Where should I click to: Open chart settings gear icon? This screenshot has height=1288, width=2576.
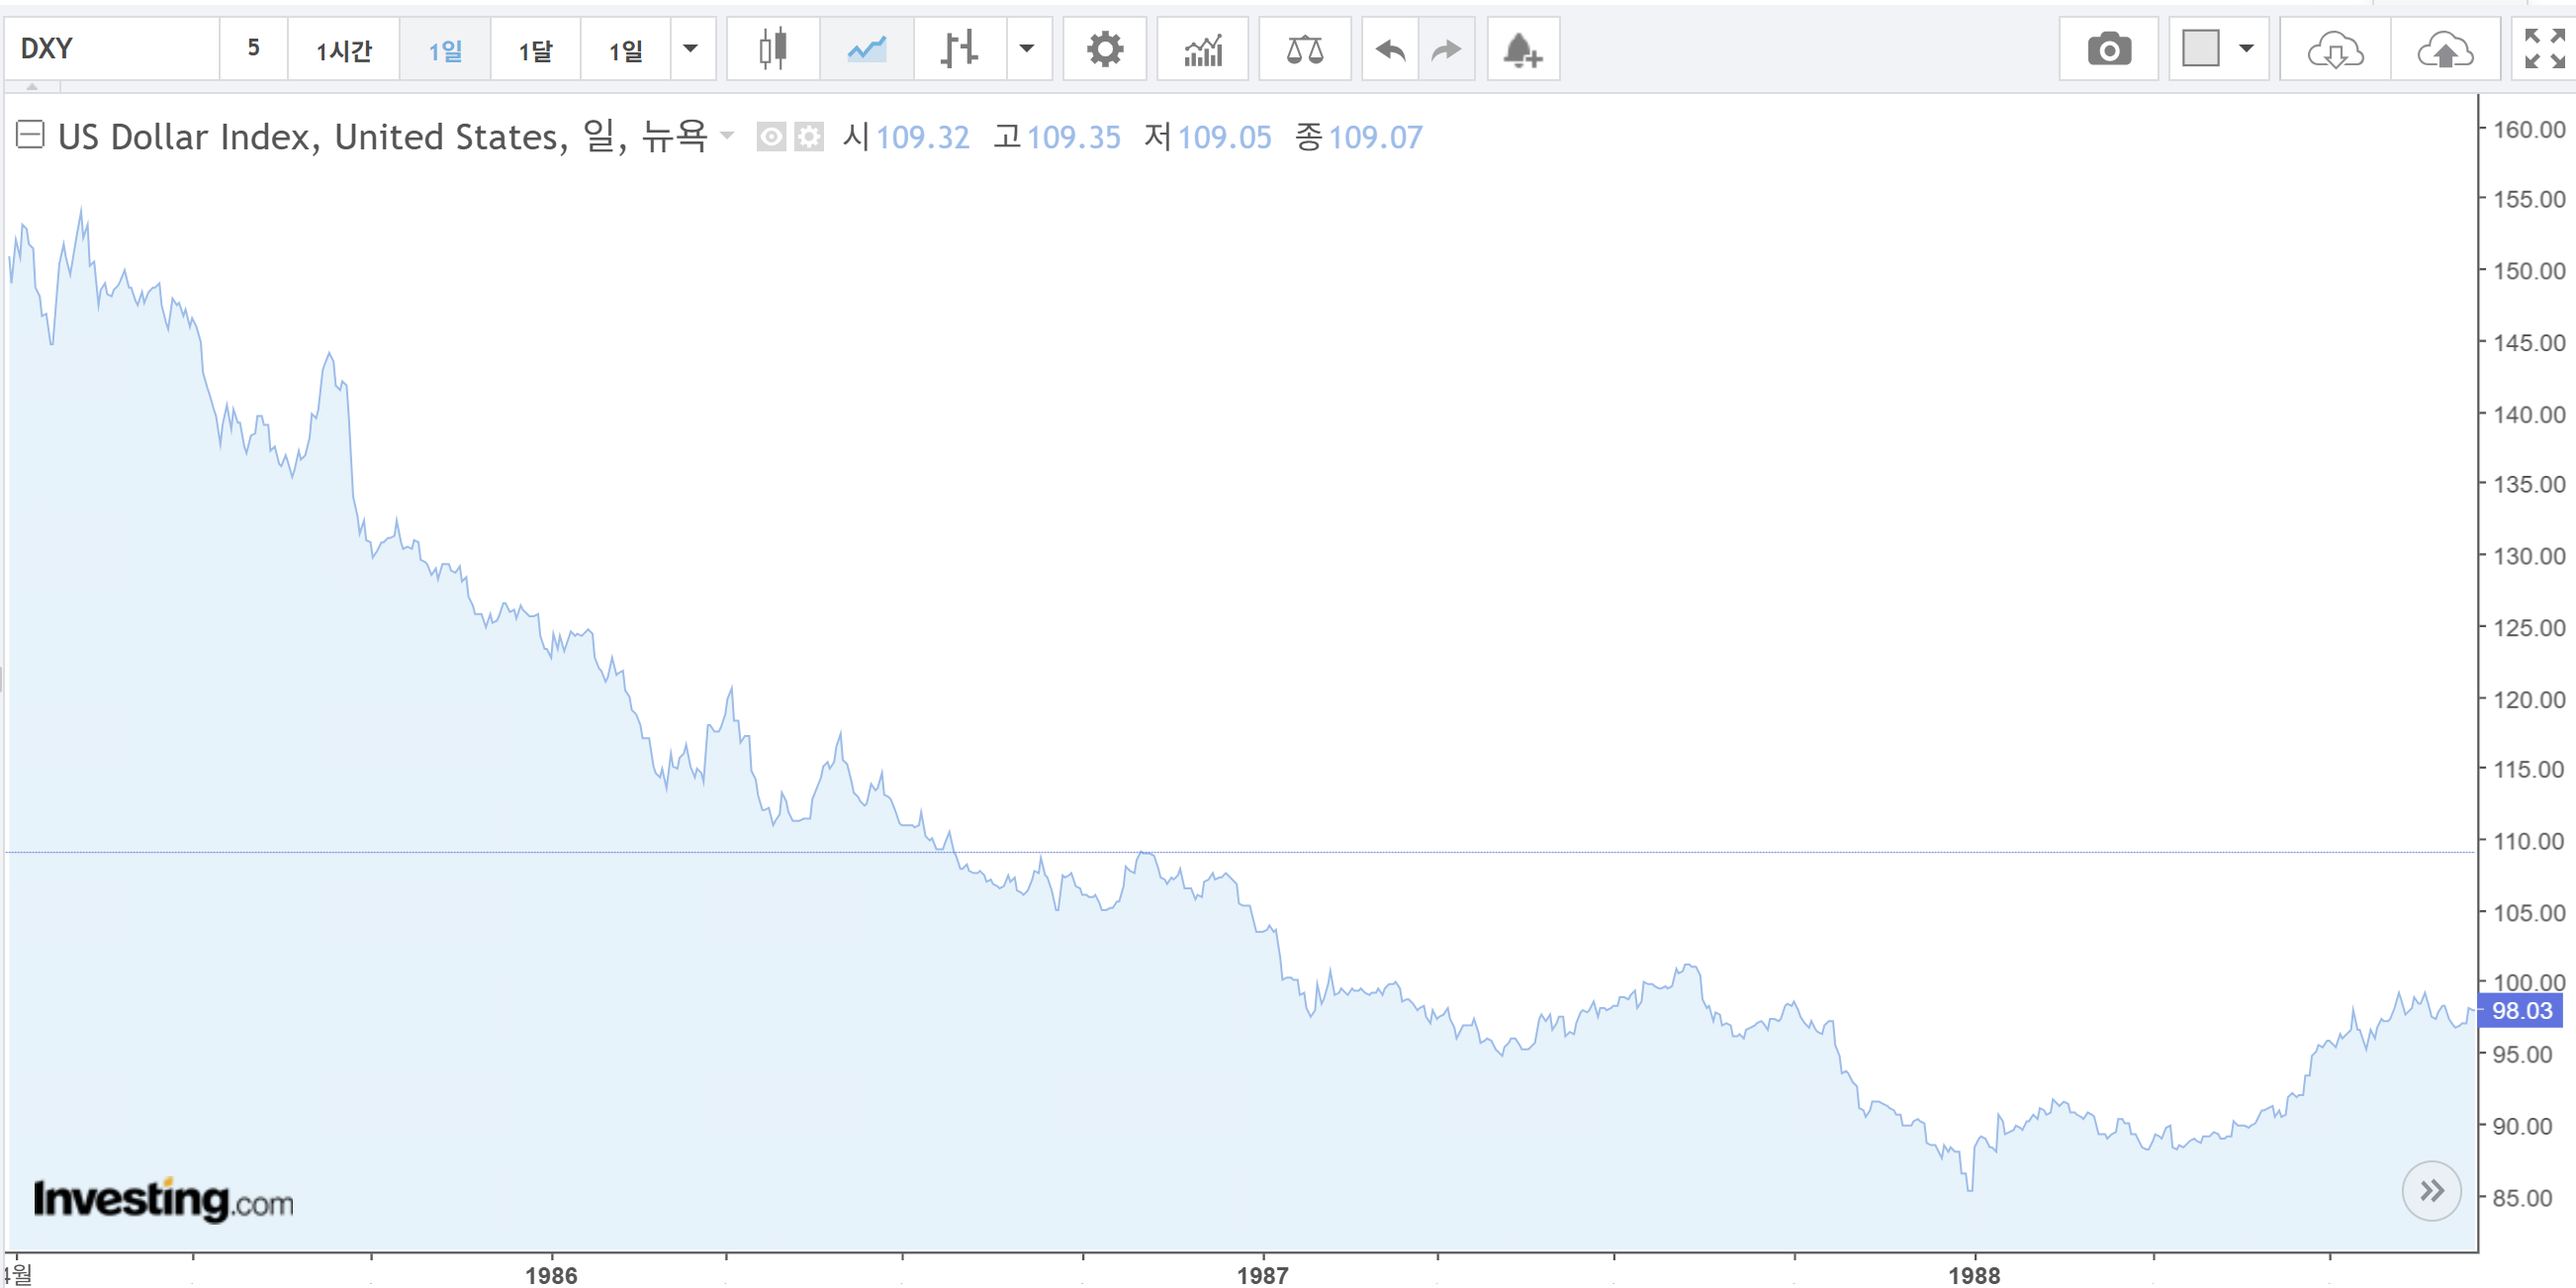click(1104, 49)
